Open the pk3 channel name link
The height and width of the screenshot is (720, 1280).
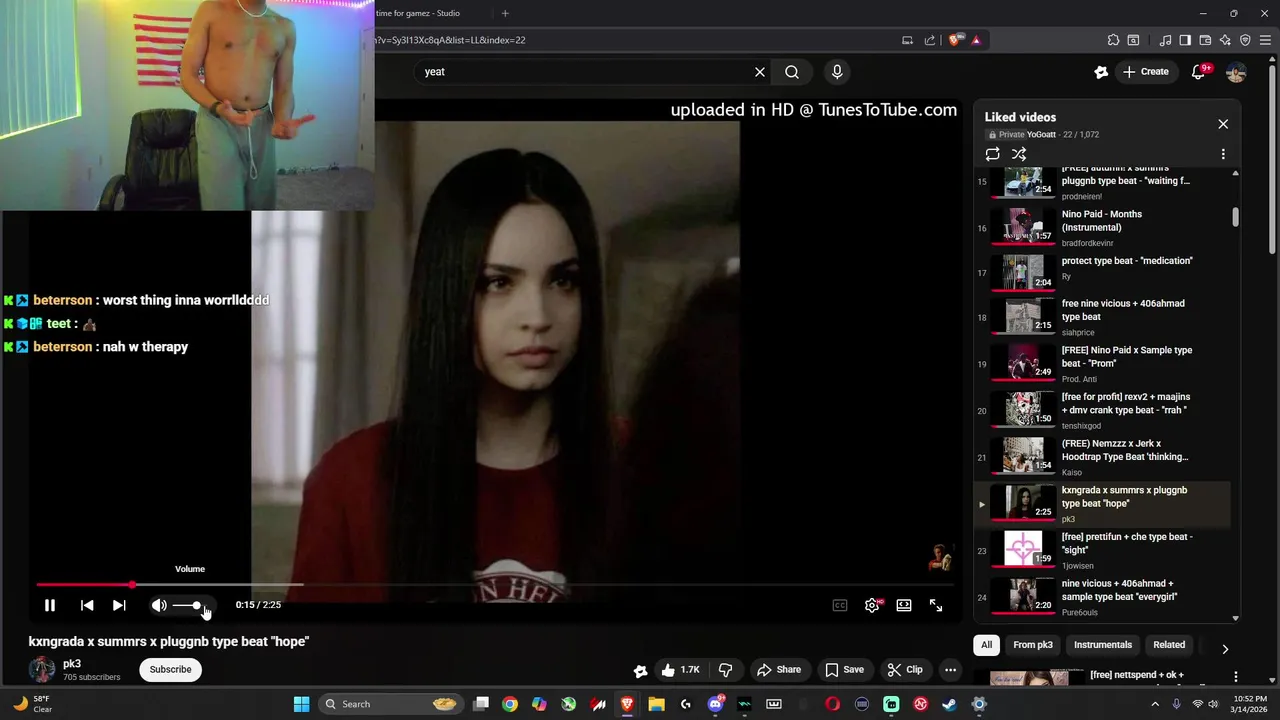point(72,664)
